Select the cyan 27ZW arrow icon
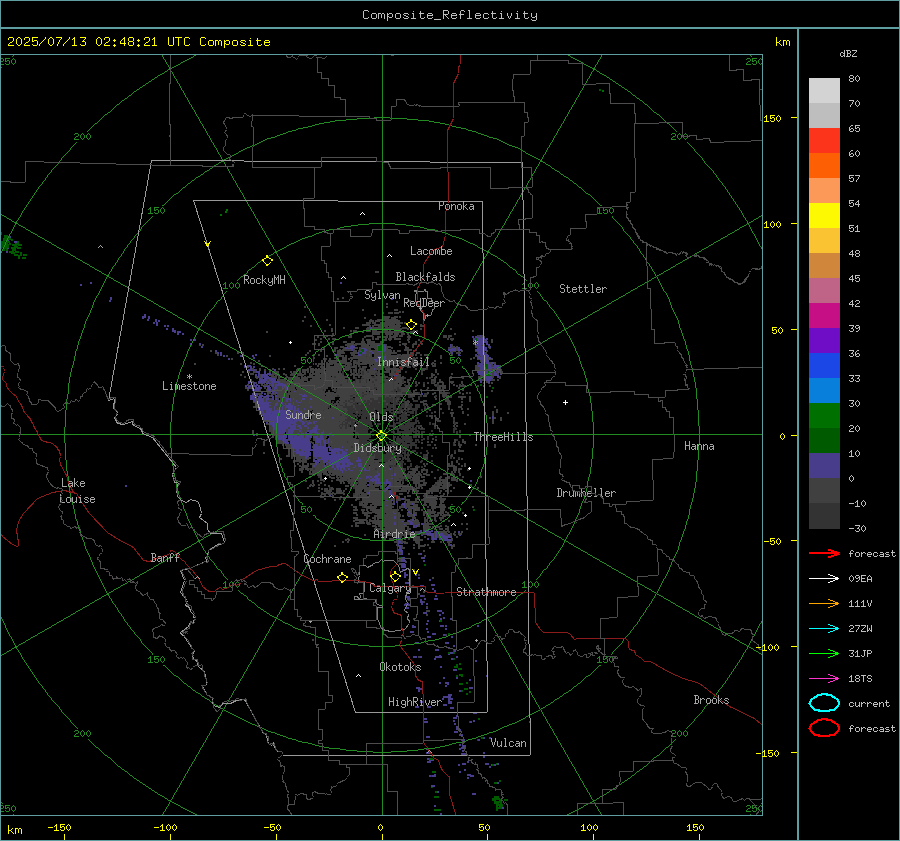Image resolution: width=900 pixels, height=841 pixels. [824, 629]
